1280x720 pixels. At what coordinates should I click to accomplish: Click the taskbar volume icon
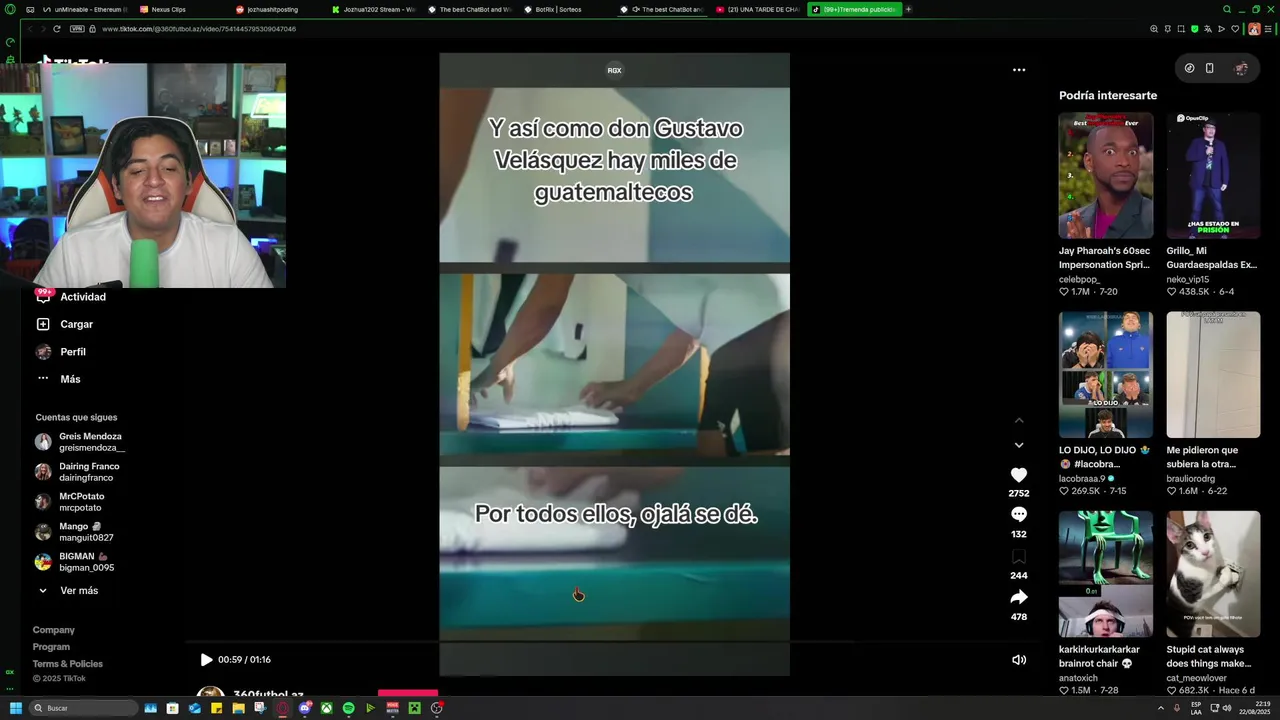click(1227, 708)
